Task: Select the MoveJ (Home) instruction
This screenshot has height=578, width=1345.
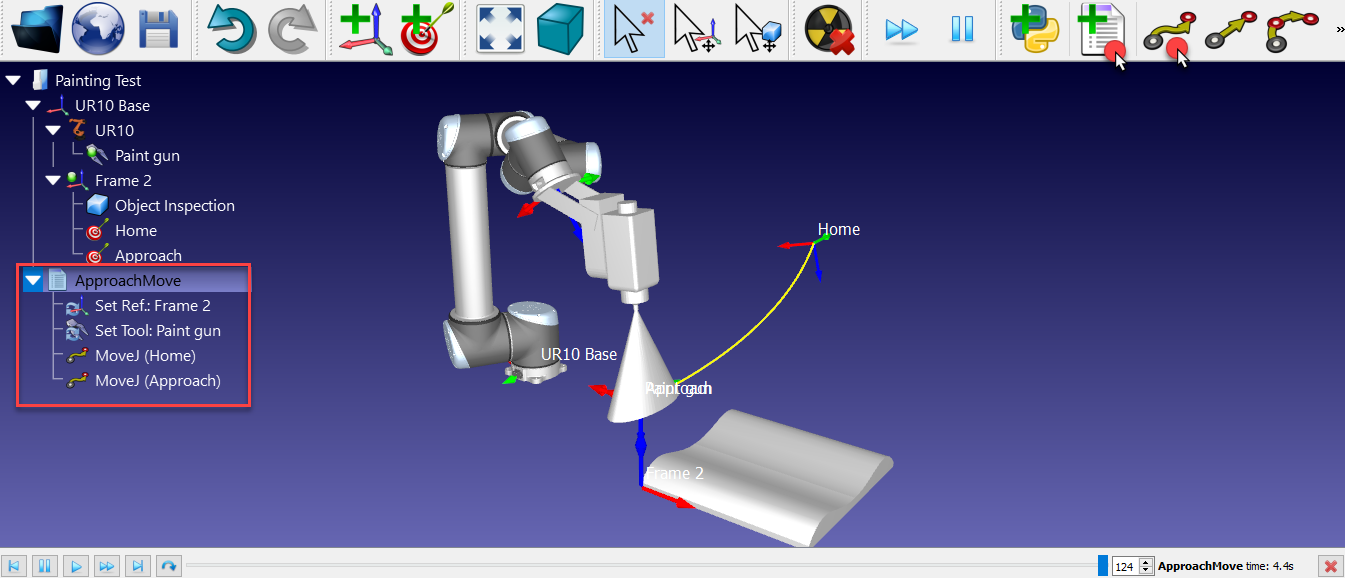Action: (144, 356)
